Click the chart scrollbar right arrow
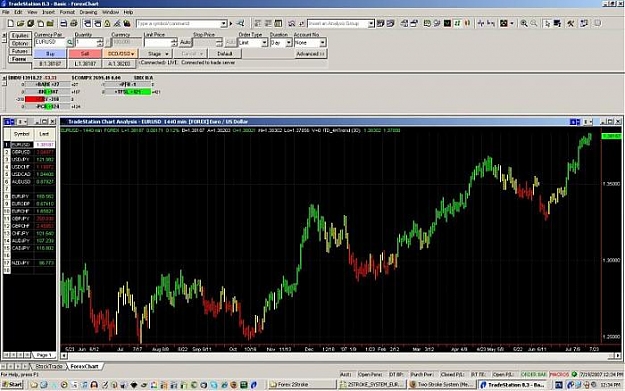The width and height of the screenshot is (625, 391). 618,355
